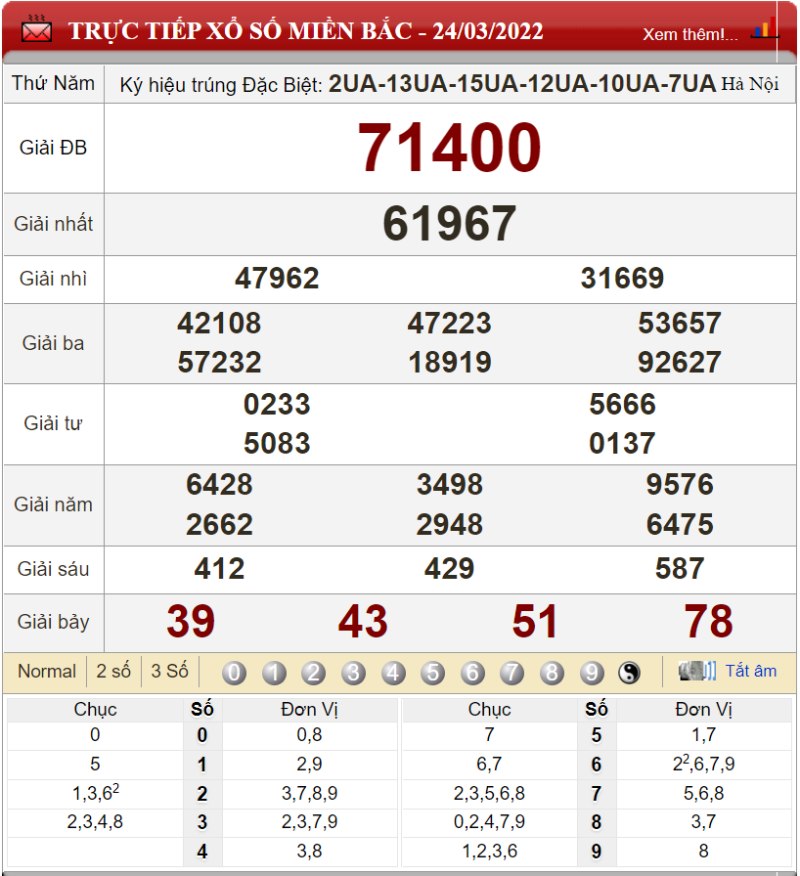This screenshot has width=800, height=876.
Task: Click the yin-yang ball icon
Action: point(629,673)
